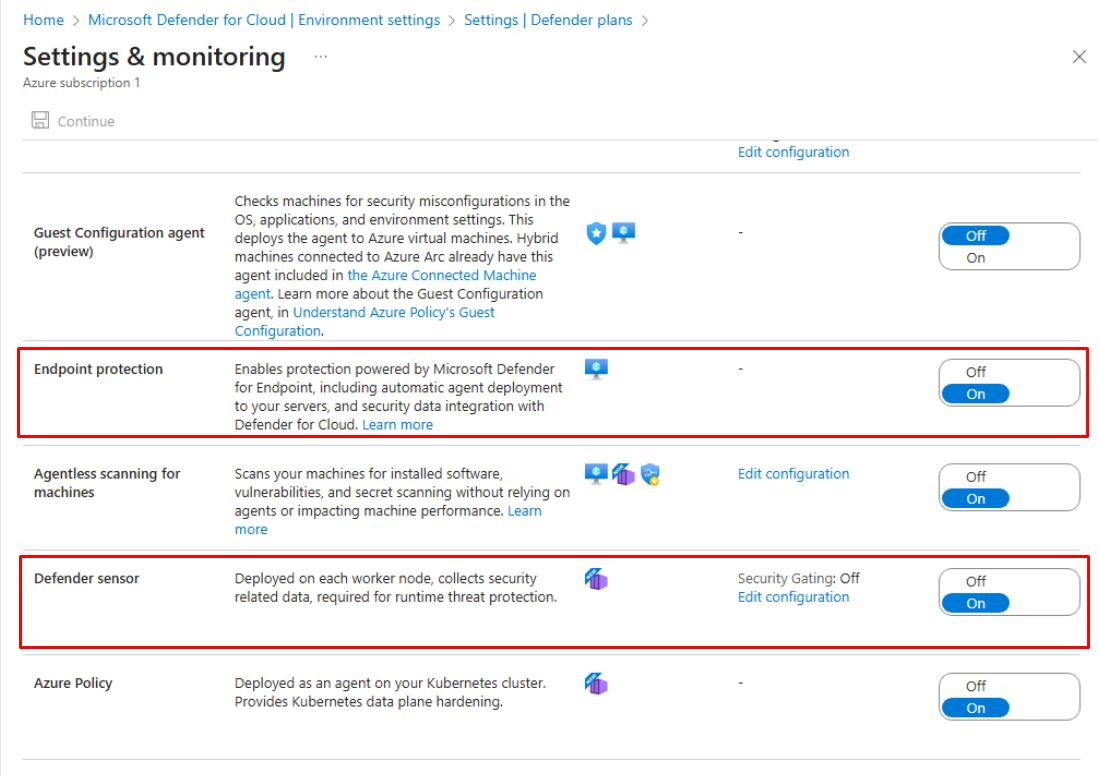Click Learn more in Endpoint protection description

pyautogui.click(x=397, y=425)
